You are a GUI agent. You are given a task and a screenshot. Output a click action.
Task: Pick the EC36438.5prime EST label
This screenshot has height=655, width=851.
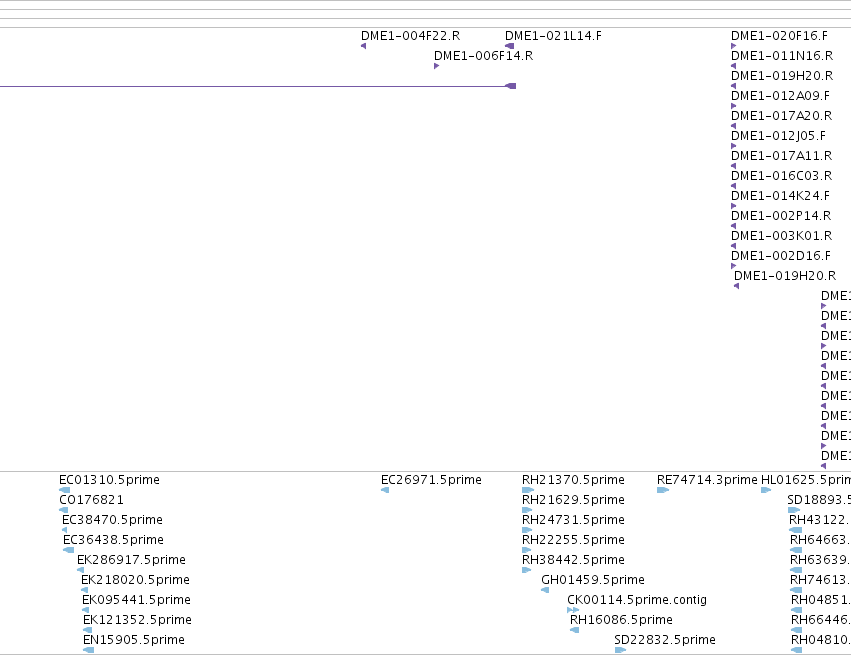[113, 540]
